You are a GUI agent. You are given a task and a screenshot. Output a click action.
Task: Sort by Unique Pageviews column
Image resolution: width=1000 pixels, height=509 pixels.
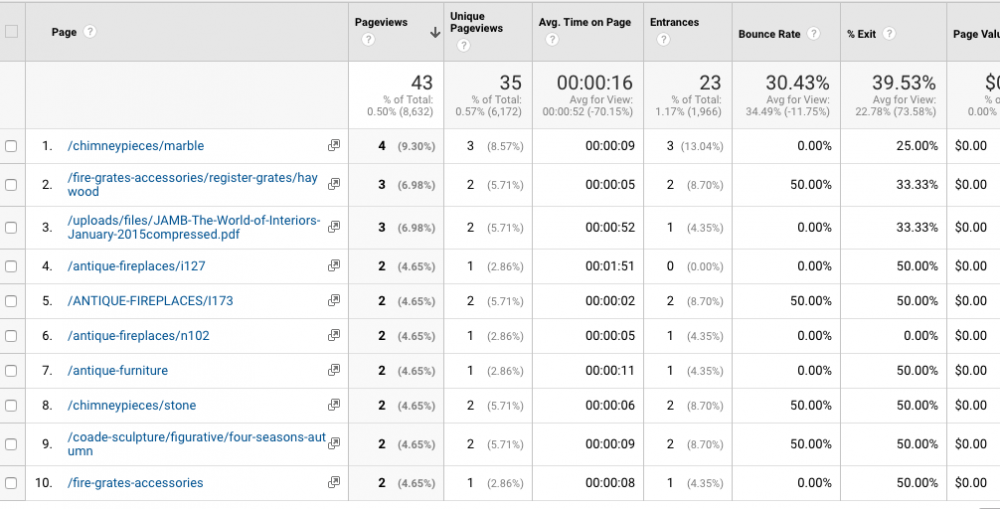[x=475, y=22]
